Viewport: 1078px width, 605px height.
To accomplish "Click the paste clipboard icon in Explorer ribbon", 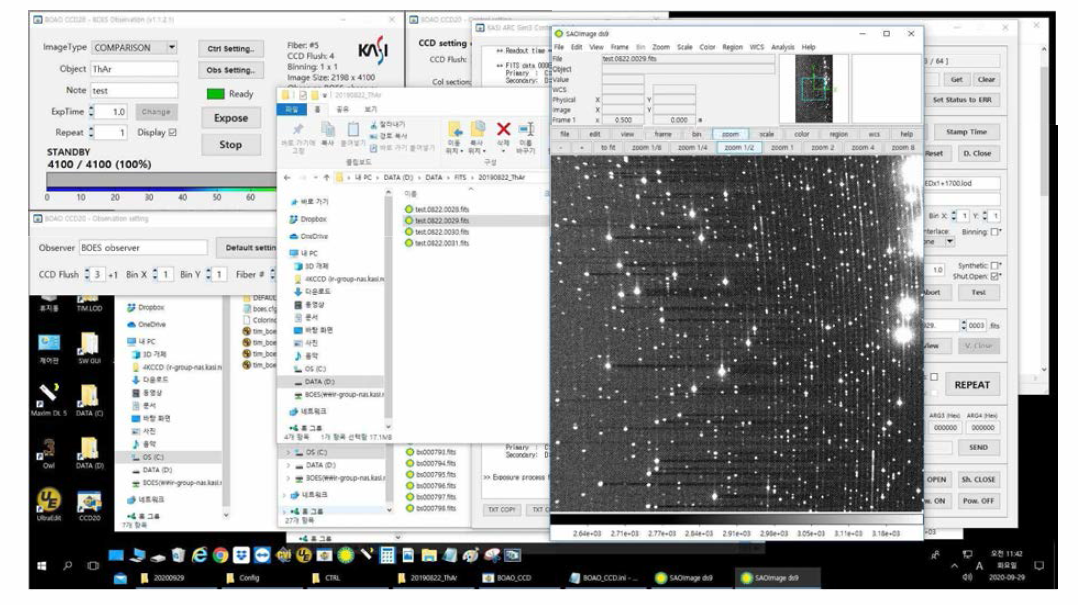I will (x=353, y=129).
